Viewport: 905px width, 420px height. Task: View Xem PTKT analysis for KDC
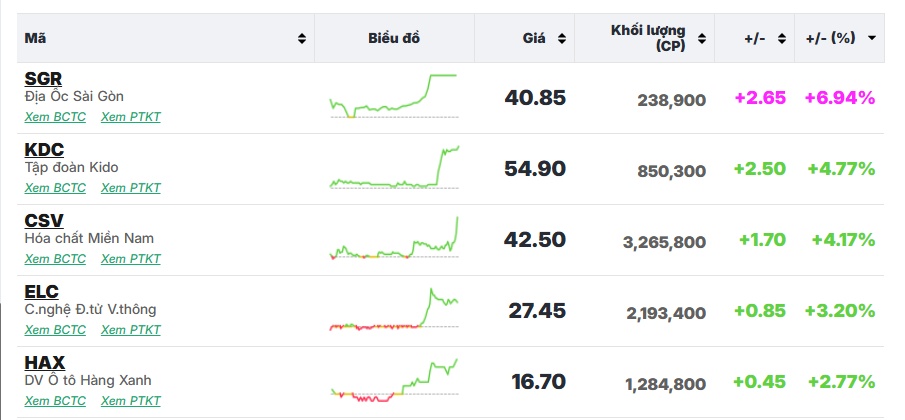(x=131, y=188)
